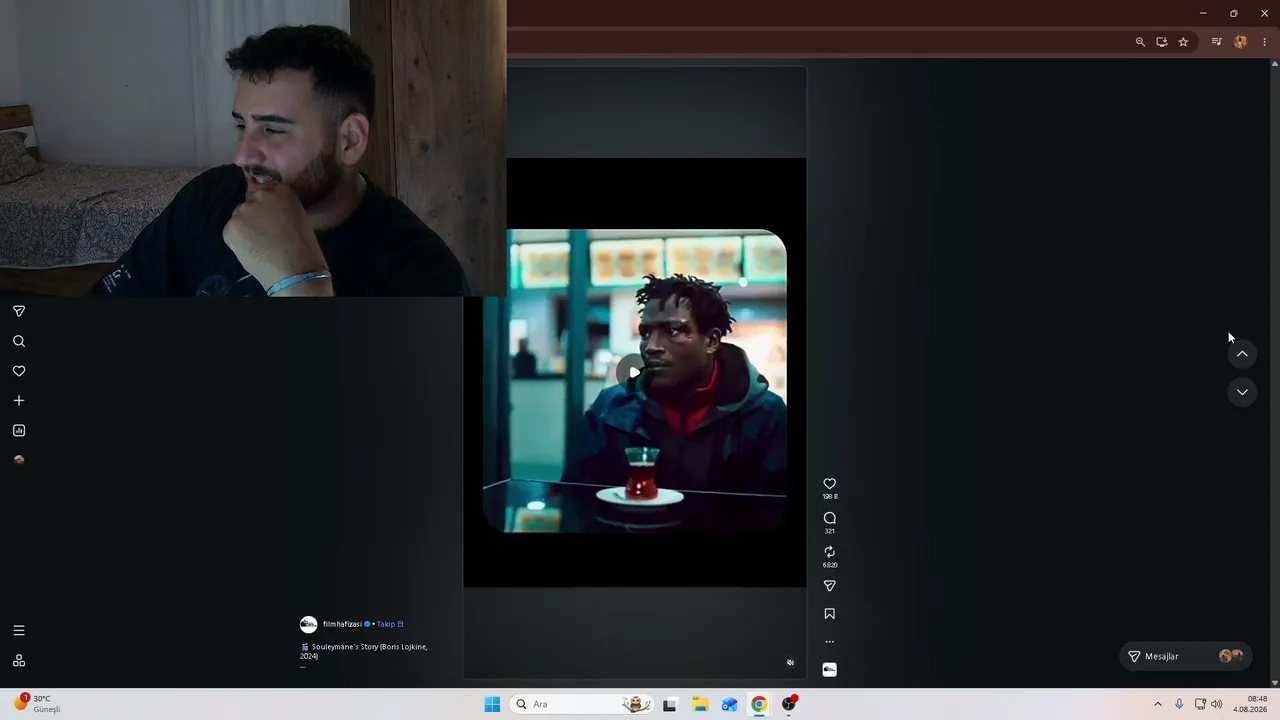
Task: Open the filmhafizasi profile avatar
Action: 309,625
